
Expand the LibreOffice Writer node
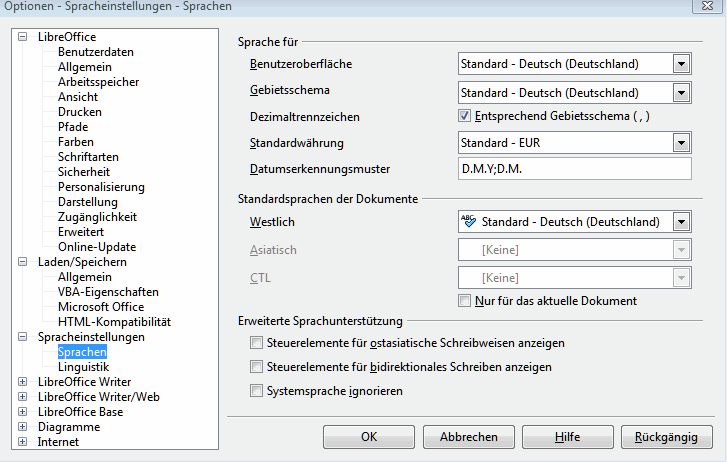tap(22, 382)
